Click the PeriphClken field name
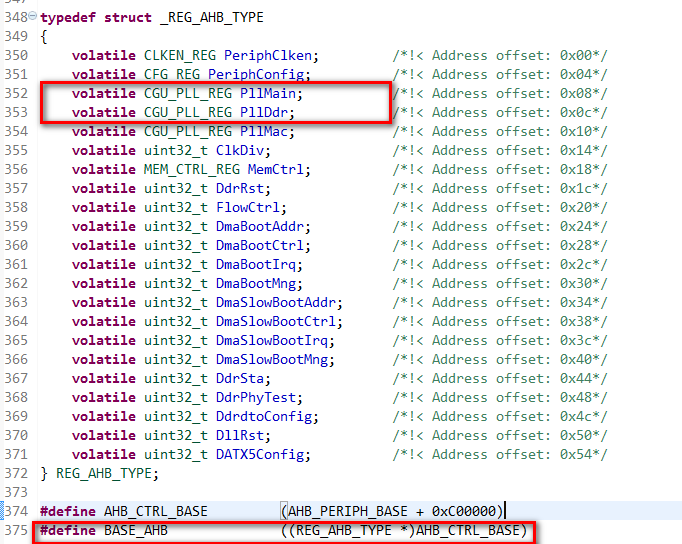Screen dimensions: 682x544 (268, 56)
